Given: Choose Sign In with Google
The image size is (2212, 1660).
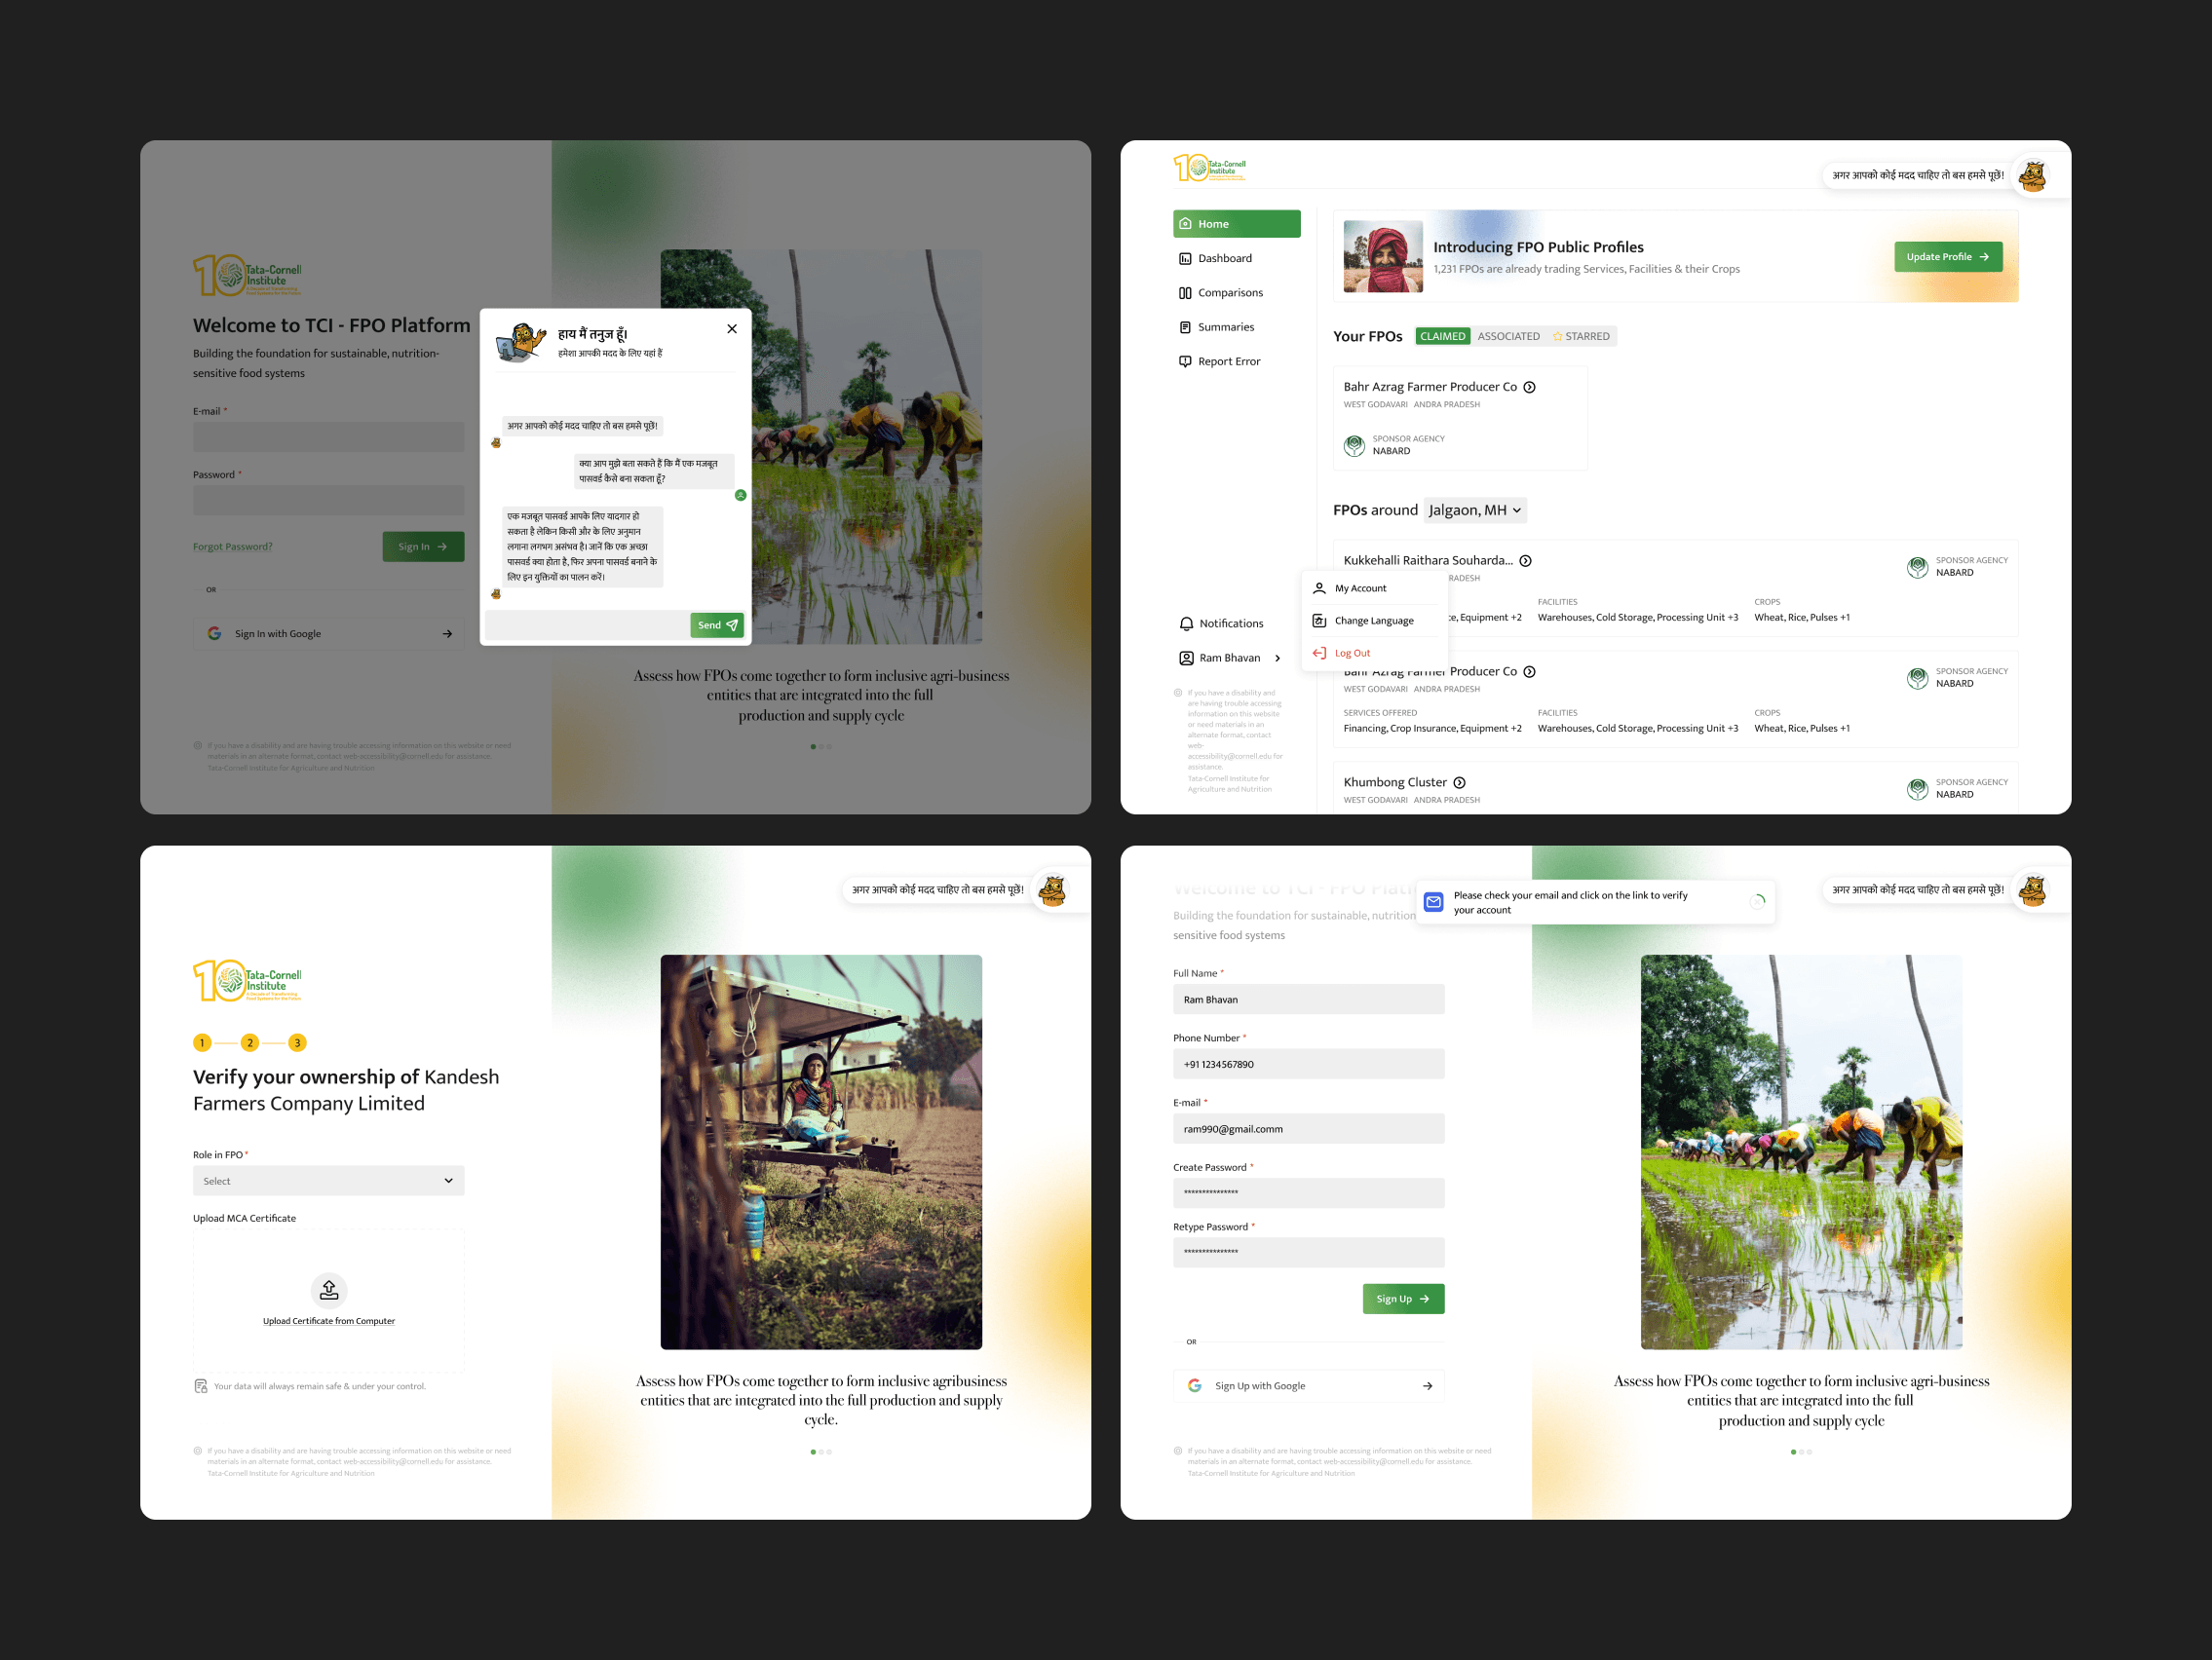Looking at the screenshot, I should tap(329, 634).
